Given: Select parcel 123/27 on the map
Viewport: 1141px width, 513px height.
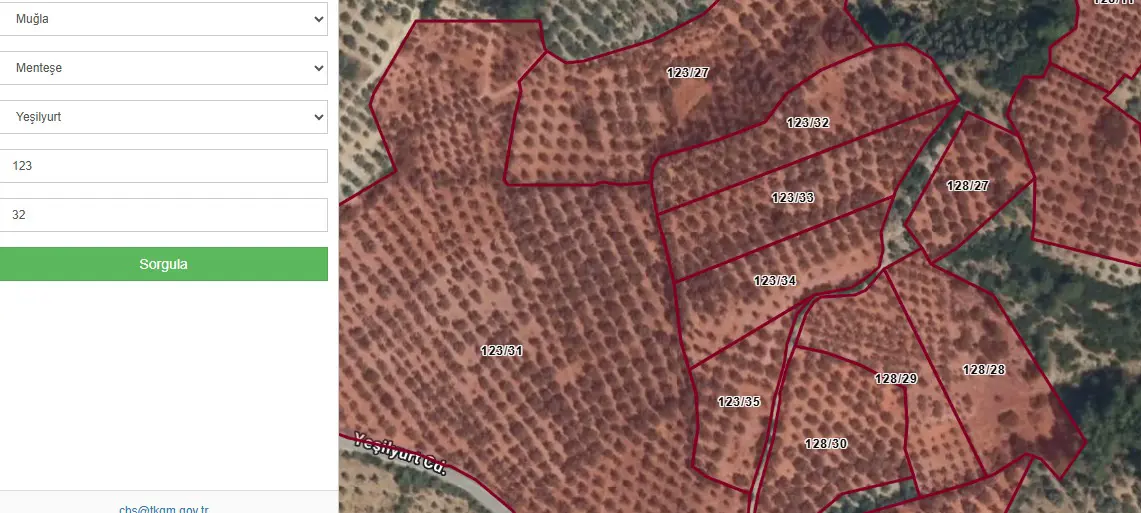Looking at the screenshot, I should coord(688,73).
